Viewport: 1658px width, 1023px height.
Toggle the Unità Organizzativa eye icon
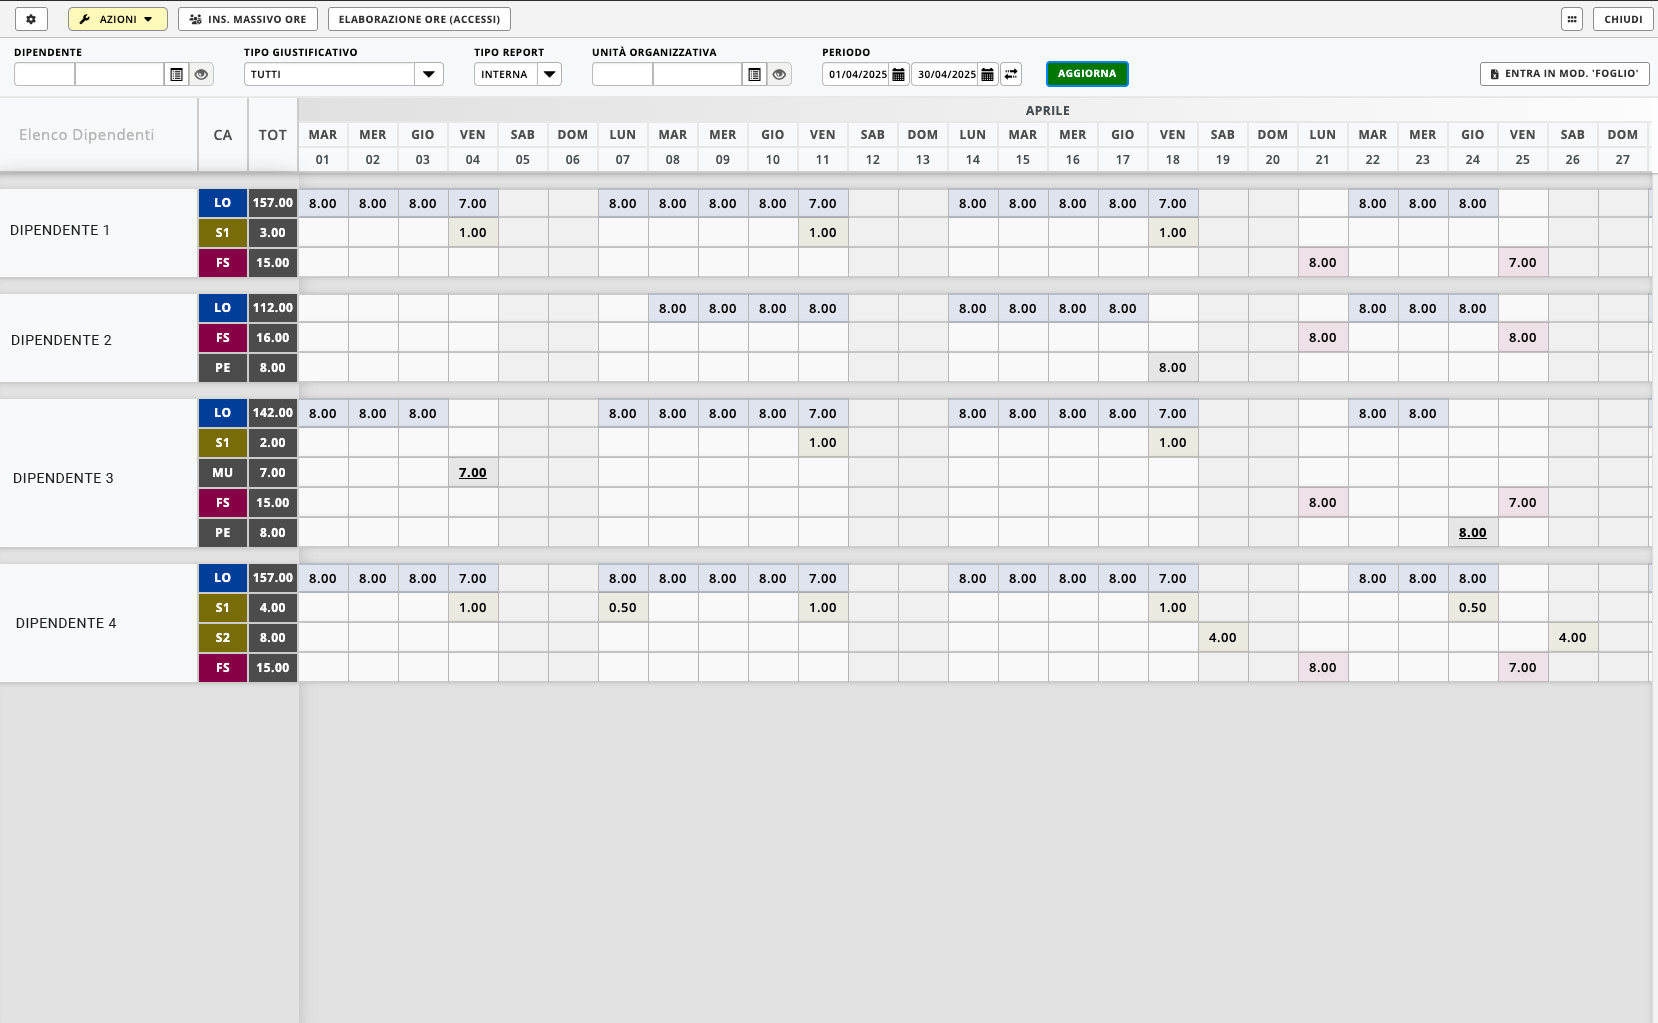tap(779, 74)
